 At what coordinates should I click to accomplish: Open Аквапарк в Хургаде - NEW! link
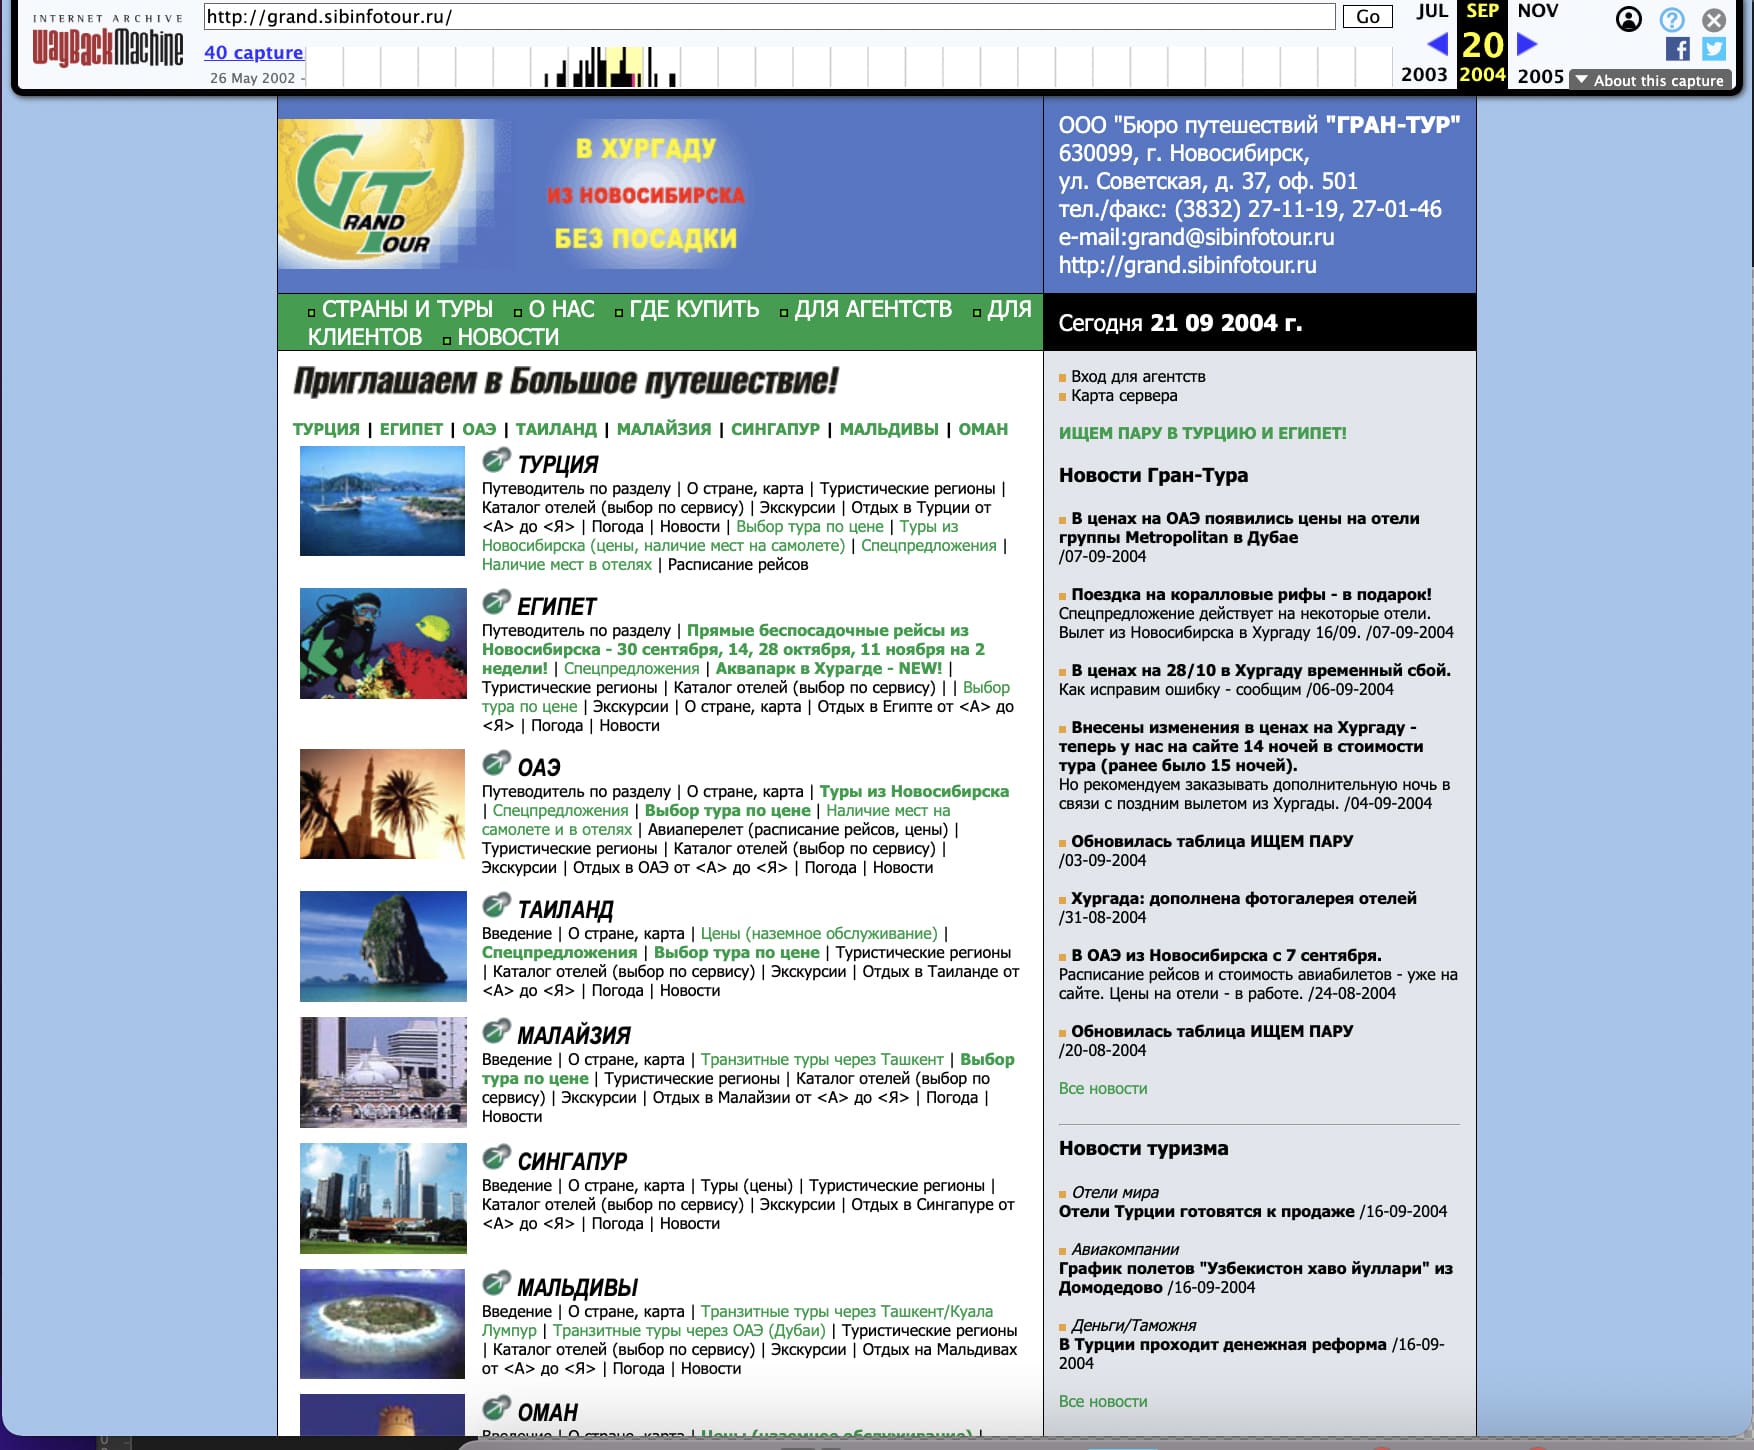point(829,668)
